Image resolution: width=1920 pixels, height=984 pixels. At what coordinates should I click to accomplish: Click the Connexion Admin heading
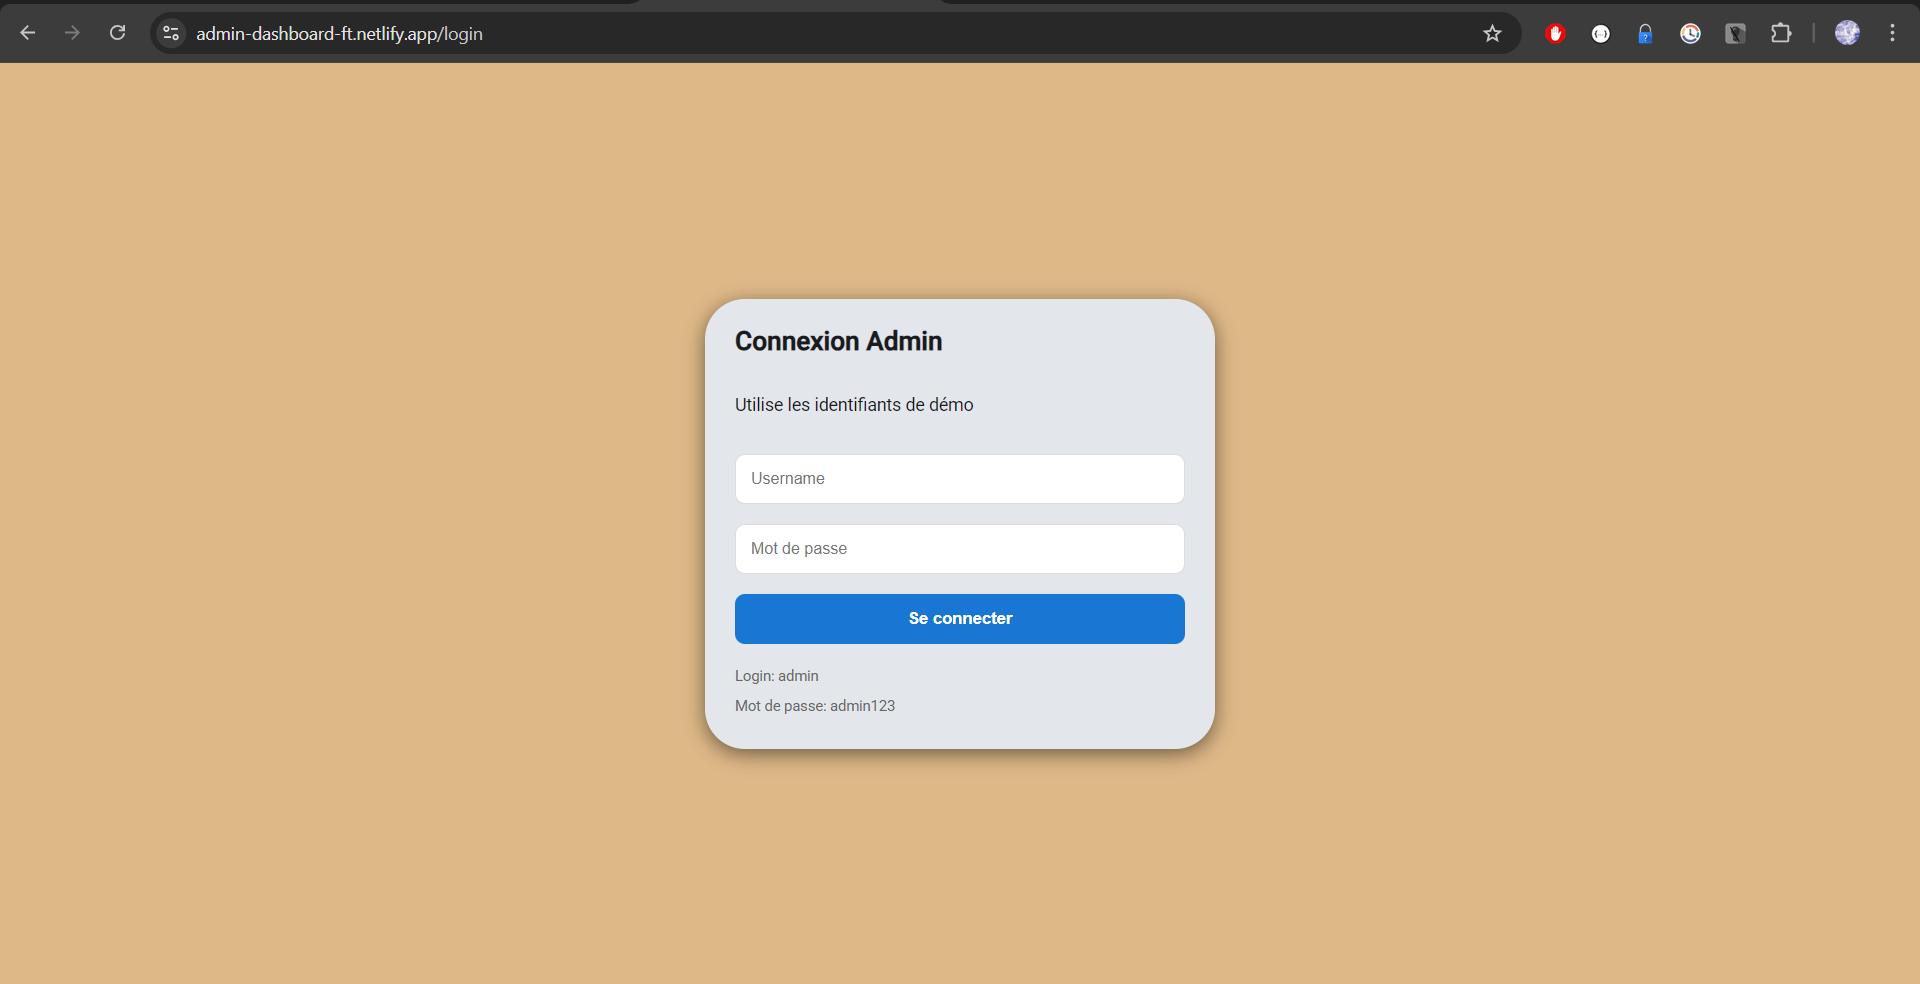(839, 341)
